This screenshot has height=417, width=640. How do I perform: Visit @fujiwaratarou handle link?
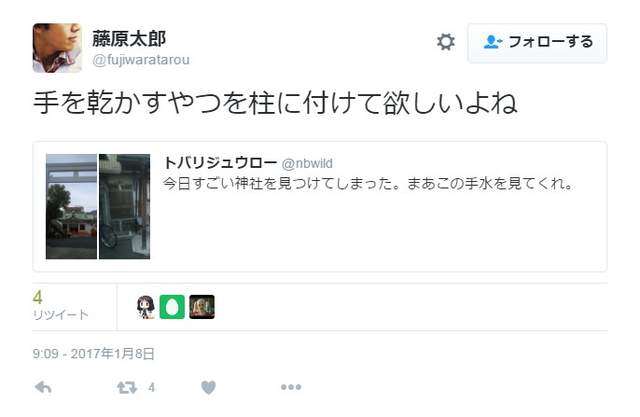pos(141,60)
